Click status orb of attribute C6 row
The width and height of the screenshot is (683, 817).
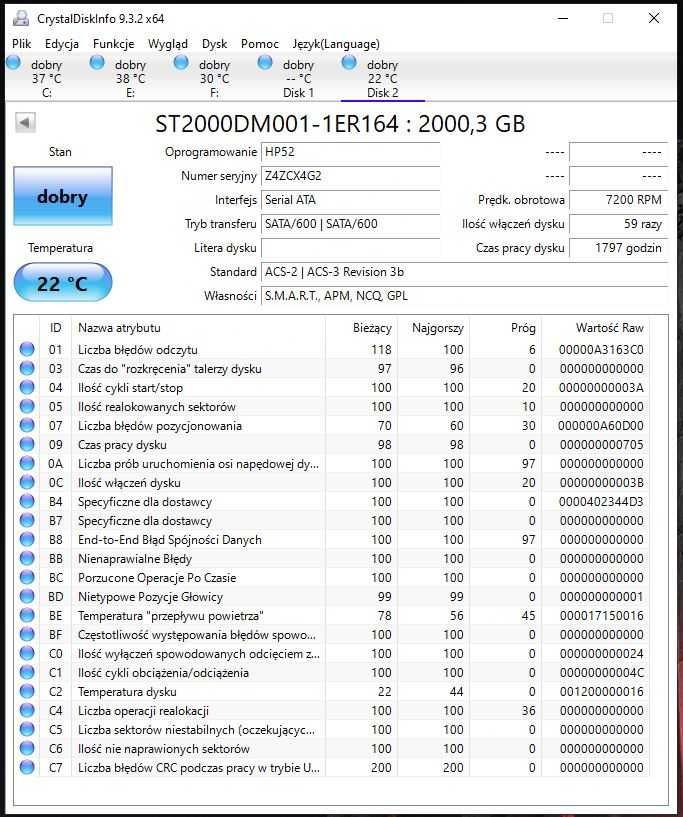pyautogui.click(x=27, y=748)
